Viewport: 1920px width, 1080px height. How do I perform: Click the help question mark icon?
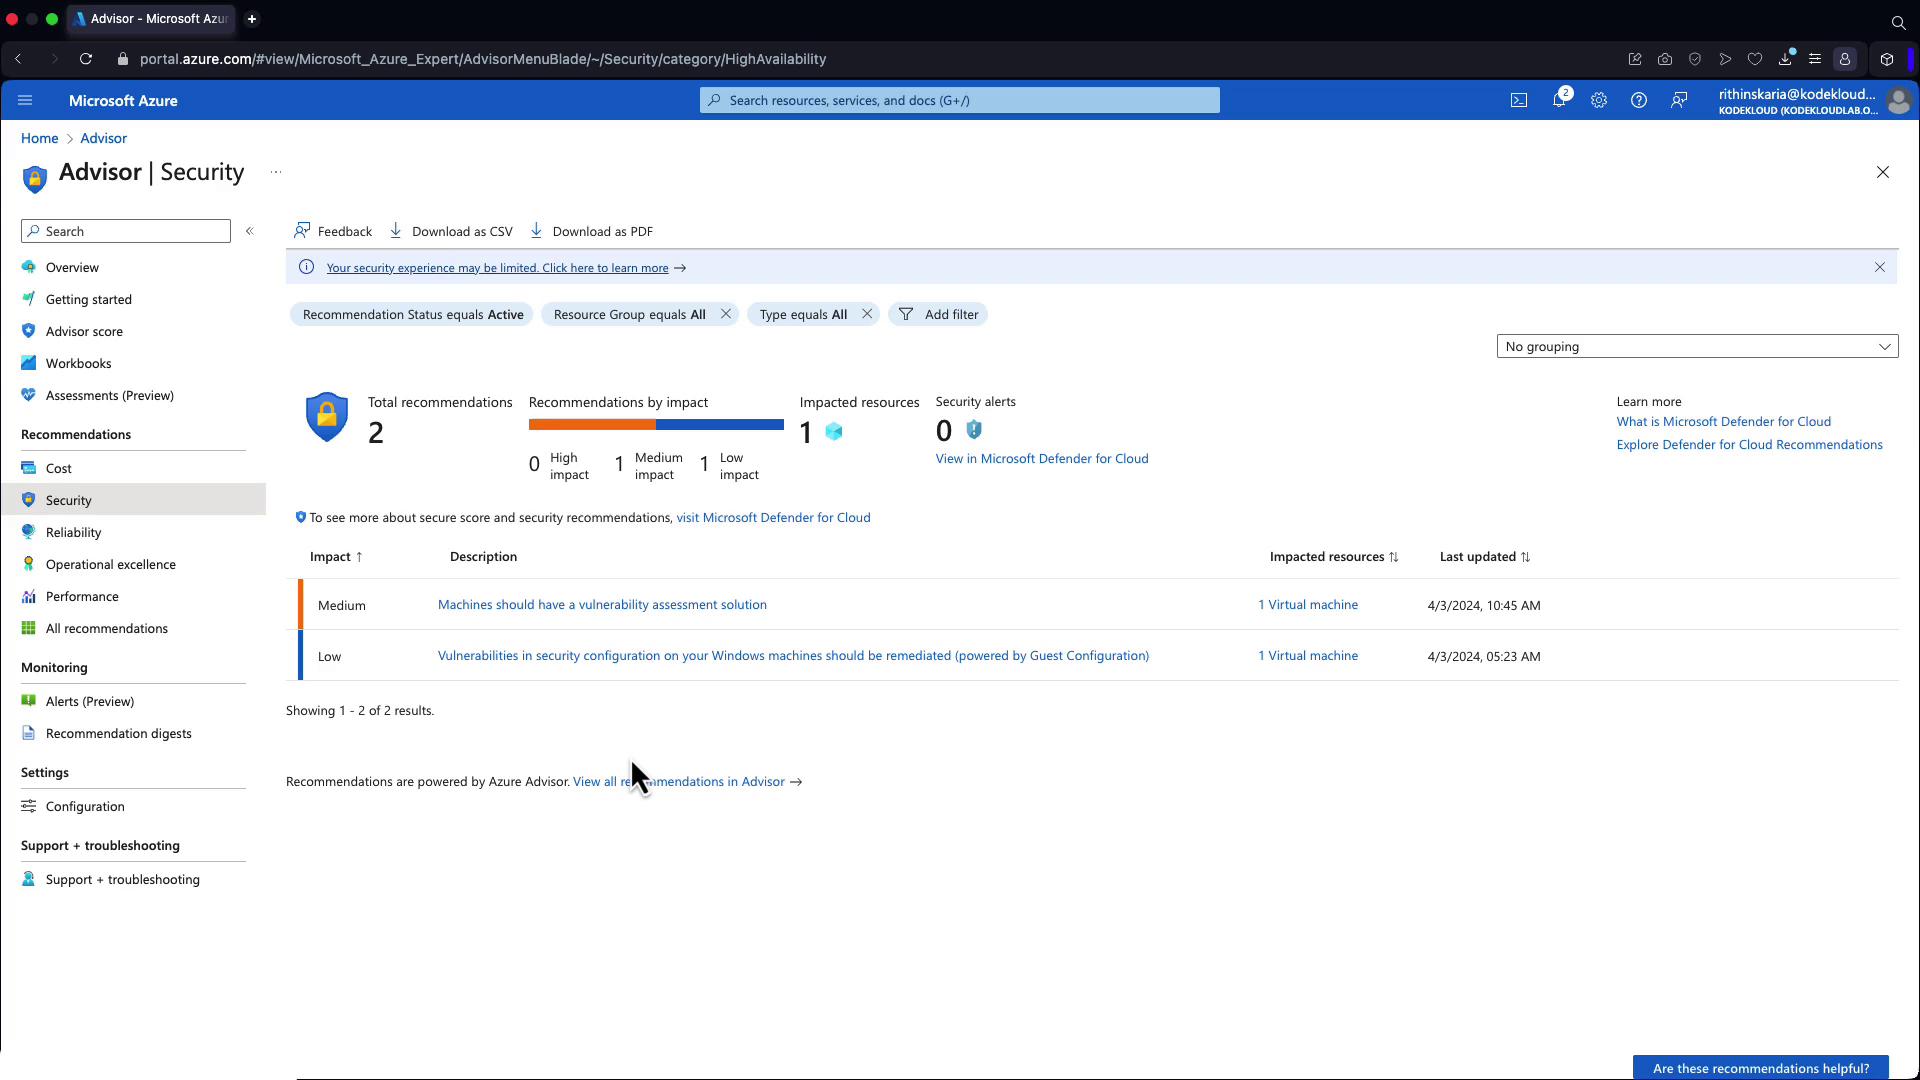[1638, 100]
